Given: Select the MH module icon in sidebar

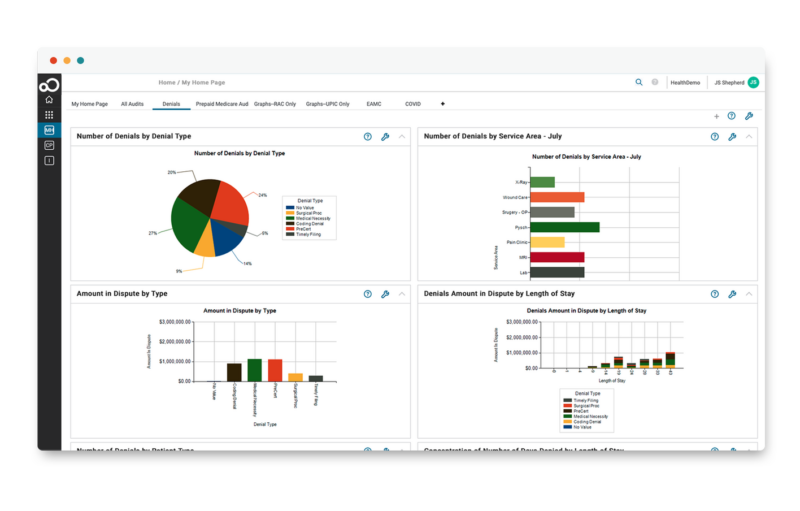Looking at the screenshot, I should pyautogui.click(x=49, y=130).
